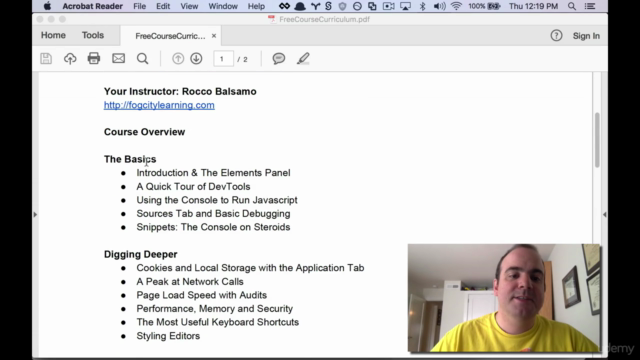Click Page Load Speed with Audits line
This screenshot has height=360, width=640.
[202, 295]
